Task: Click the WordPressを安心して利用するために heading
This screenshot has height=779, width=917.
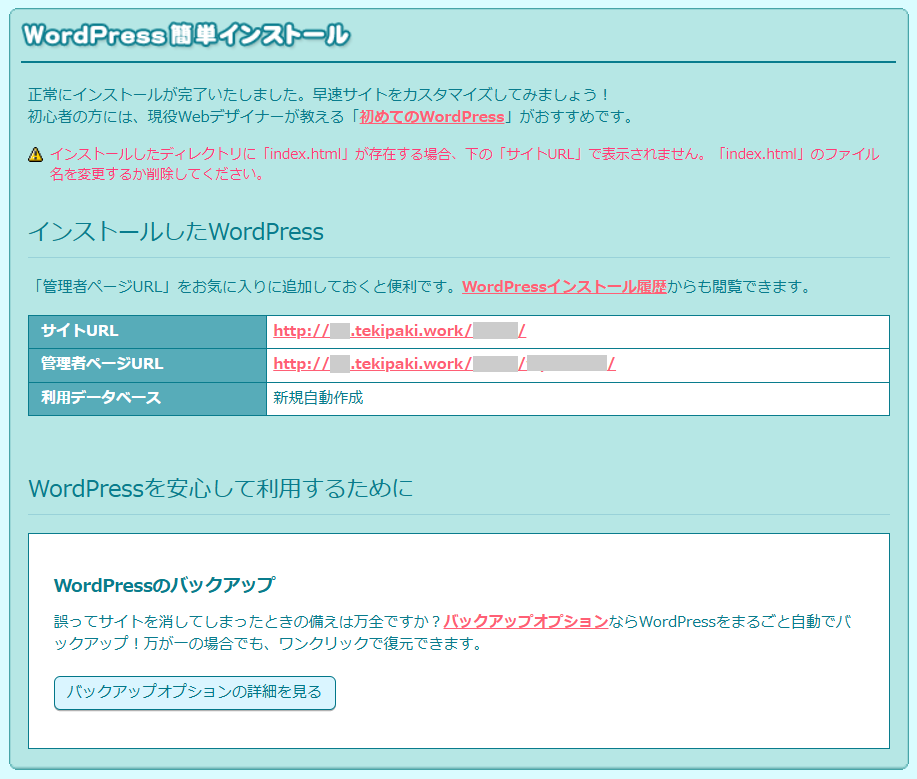Action: pyautogui.click(x=220, y=489)
